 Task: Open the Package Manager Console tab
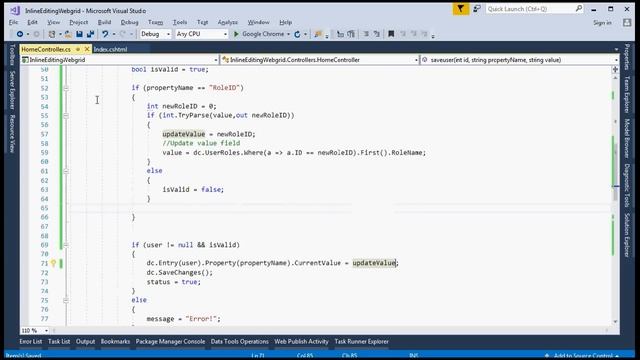tap(170, 342)
